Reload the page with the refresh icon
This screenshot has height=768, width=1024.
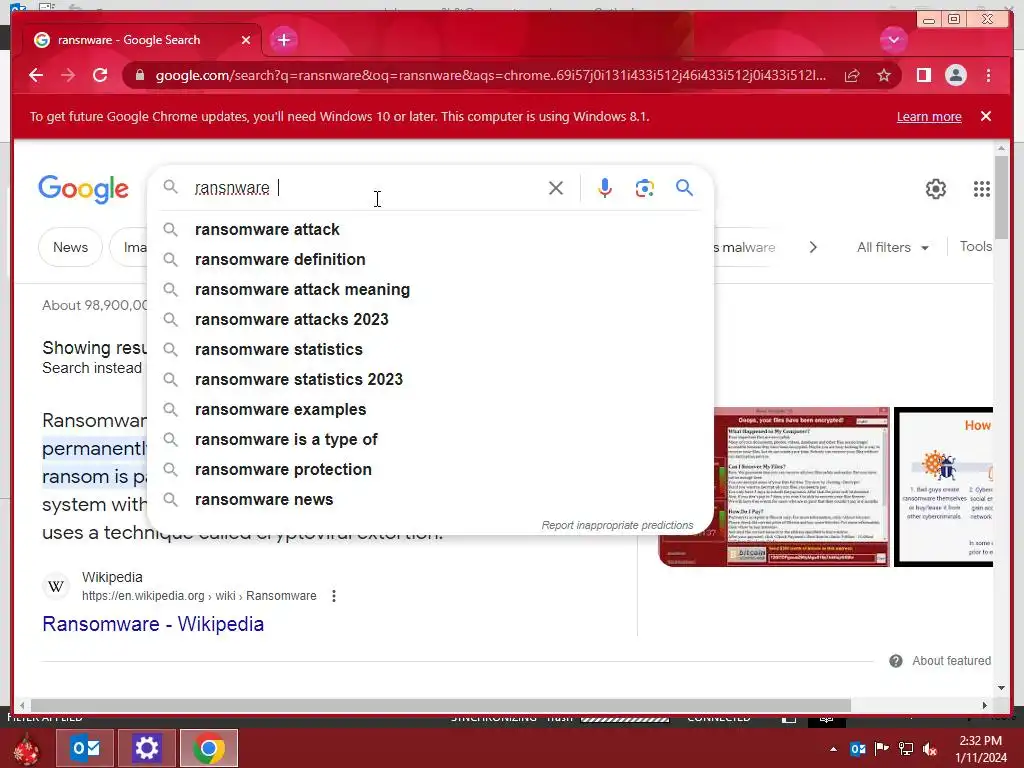click(x=100, y=75)
